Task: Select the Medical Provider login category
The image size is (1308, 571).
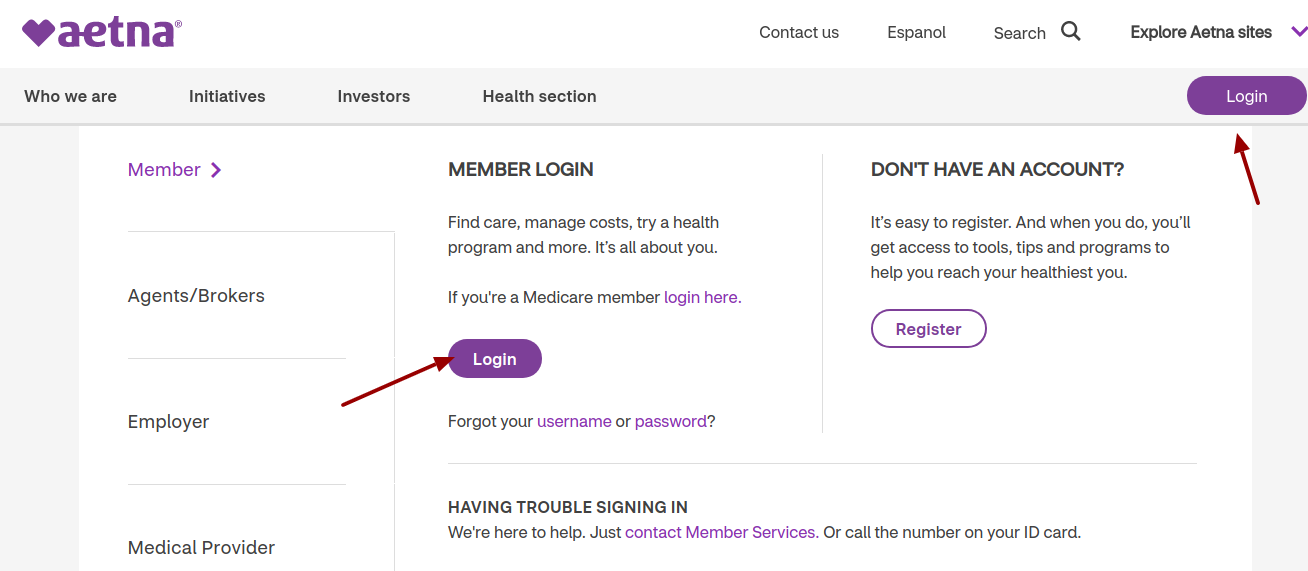Action: pos(201,548)
